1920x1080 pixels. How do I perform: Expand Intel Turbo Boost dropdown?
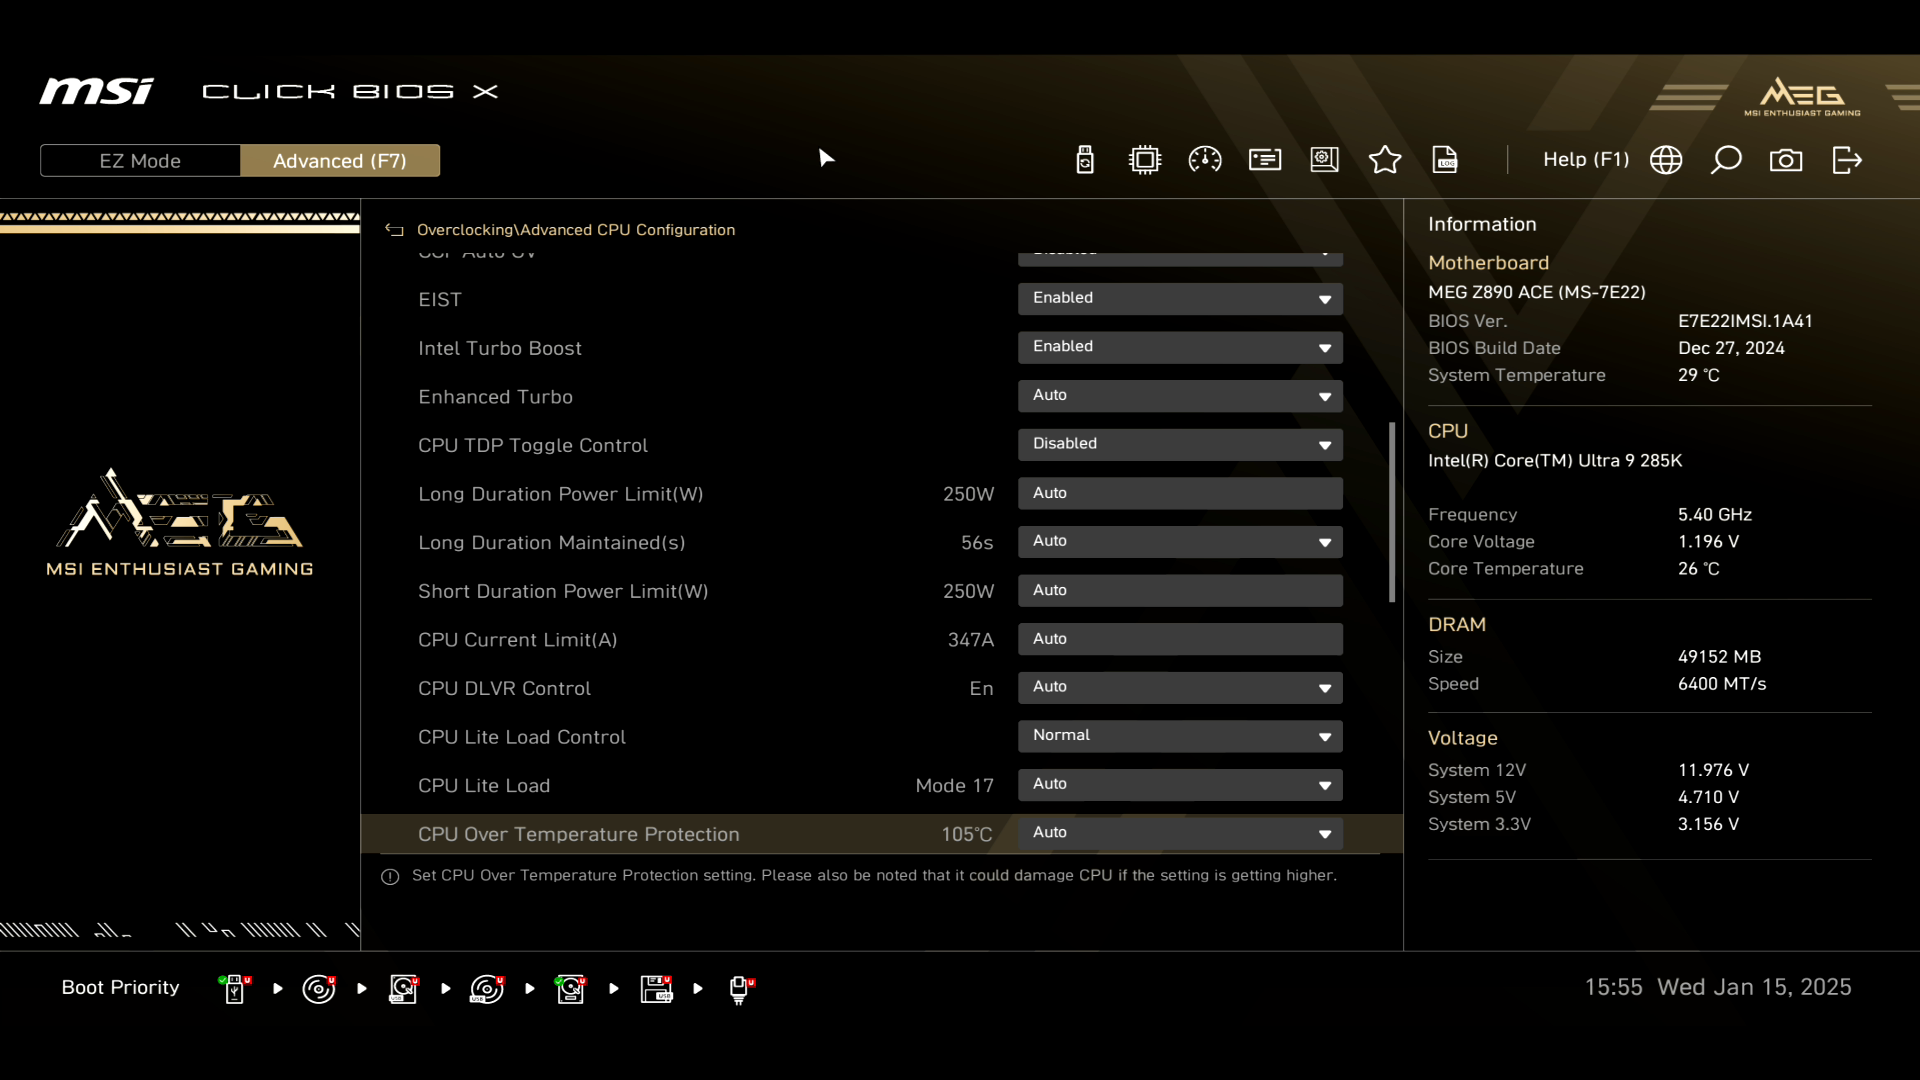point(1180,347)
